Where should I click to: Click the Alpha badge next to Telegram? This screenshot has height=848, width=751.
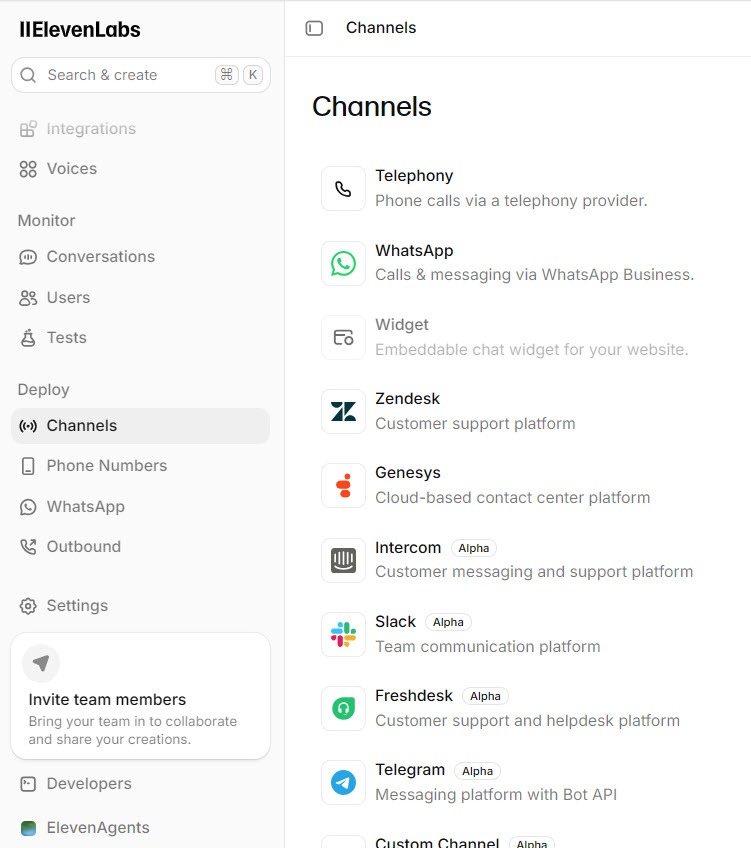tap(477, 771)
